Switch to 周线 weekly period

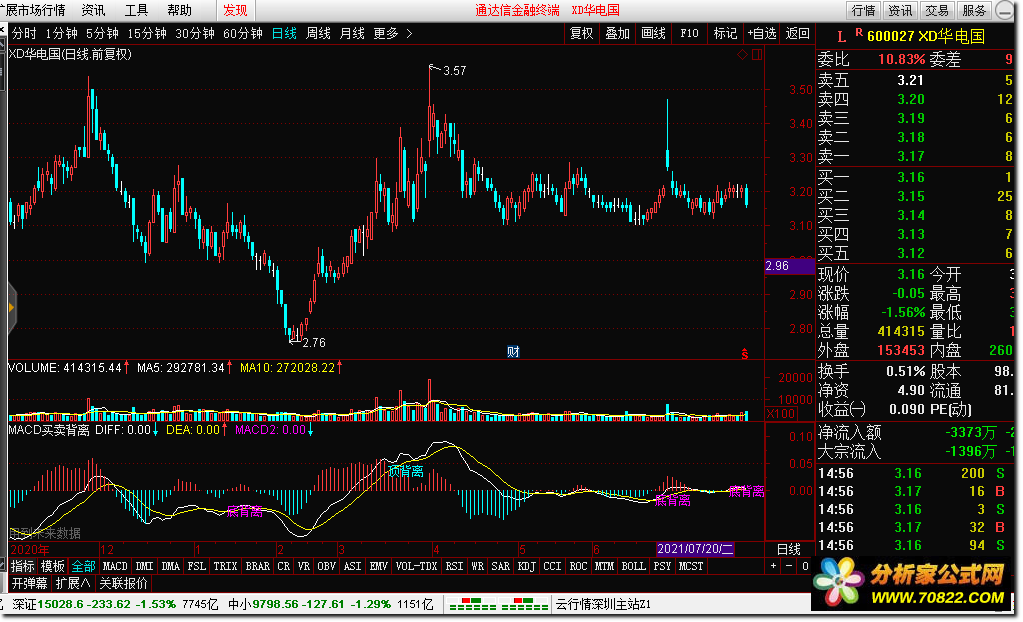tap(318, 33)
